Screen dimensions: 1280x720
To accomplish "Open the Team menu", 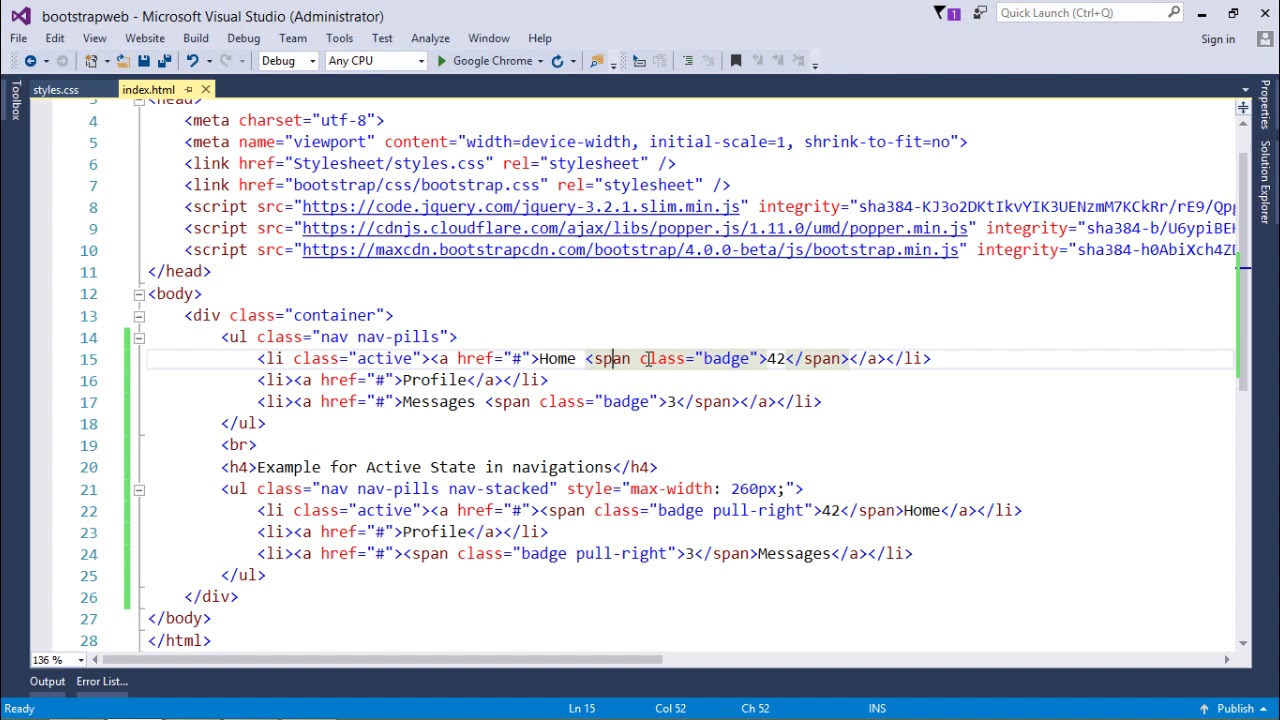I will tap(293, 38).
